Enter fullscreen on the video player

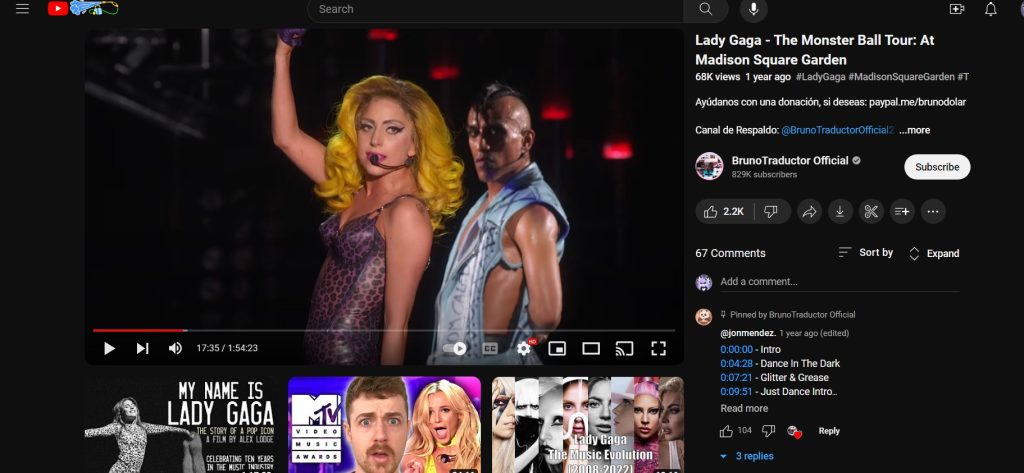[658, 348]
